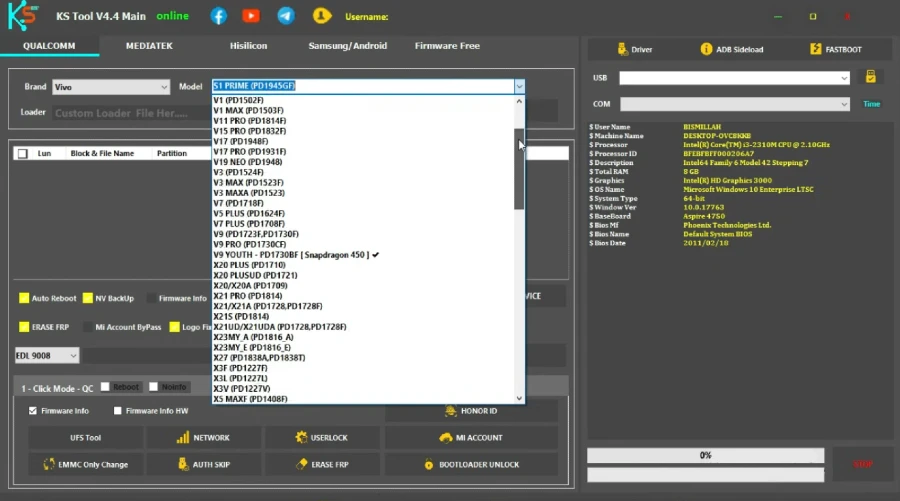Click the yellow user account icon
The image size is (900, 501).
[x=321, y=16]
